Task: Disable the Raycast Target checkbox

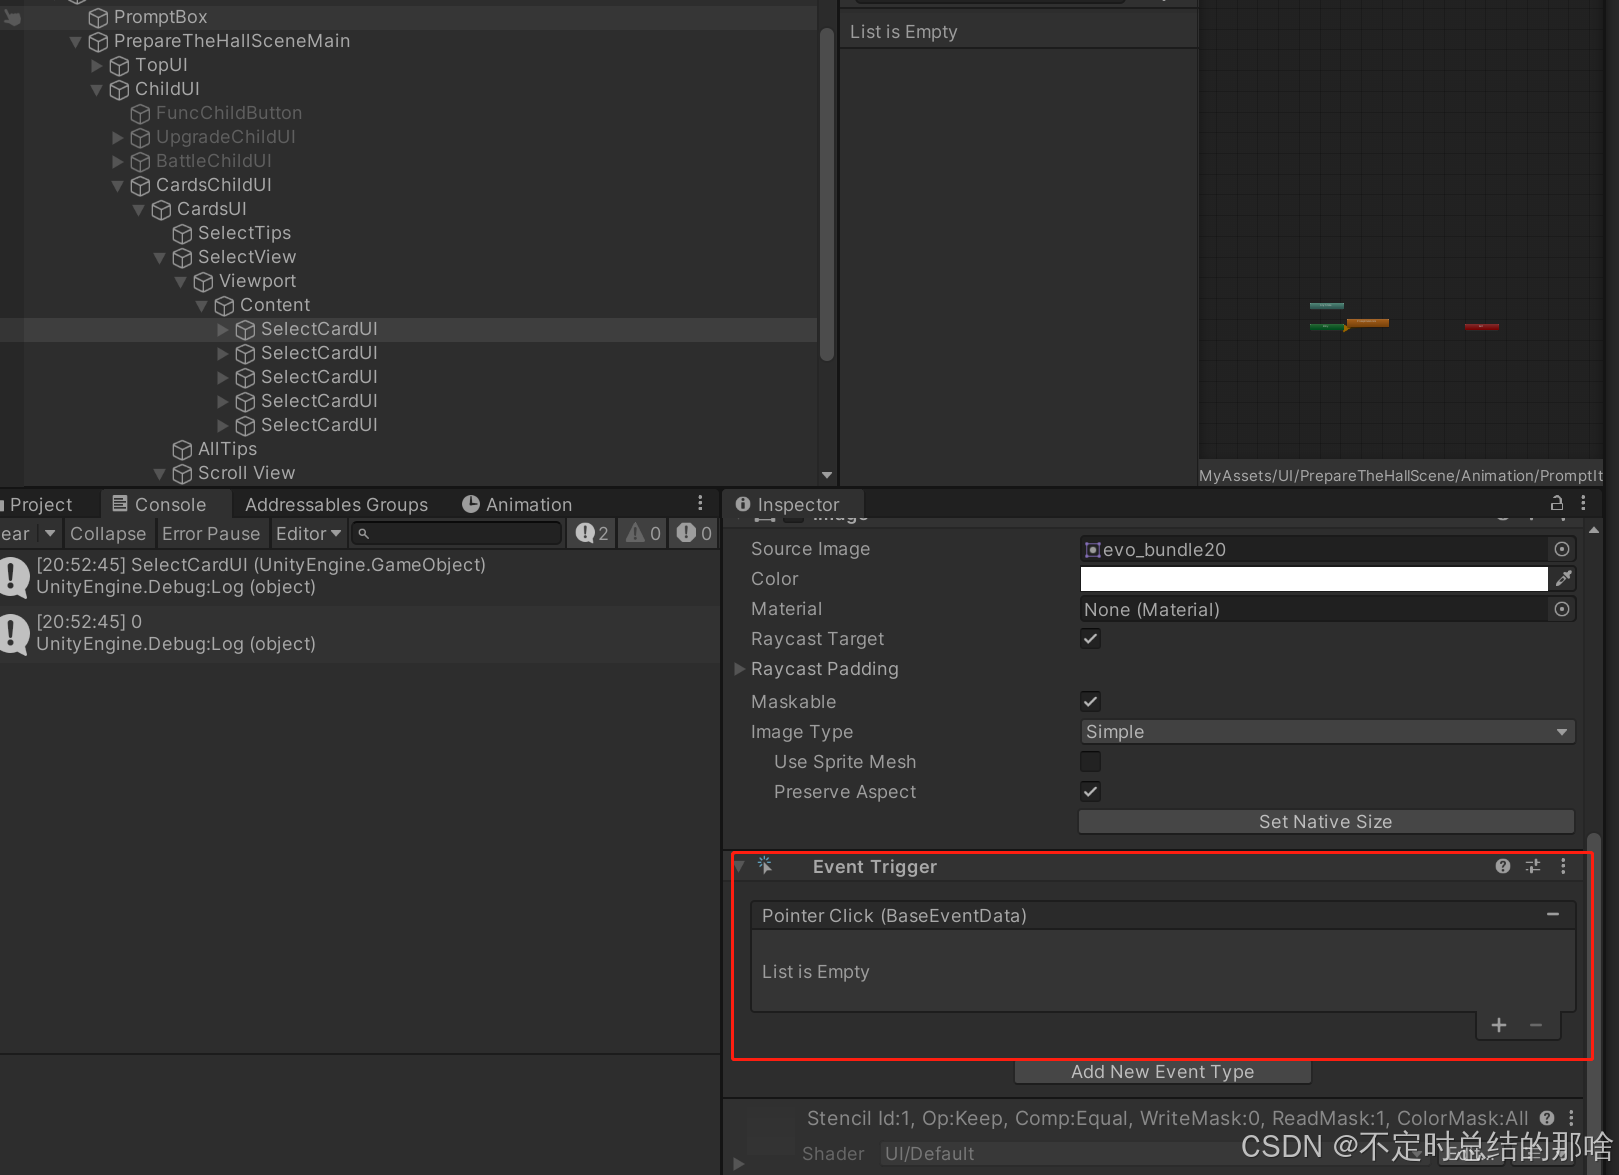Action: (1090, 639)
